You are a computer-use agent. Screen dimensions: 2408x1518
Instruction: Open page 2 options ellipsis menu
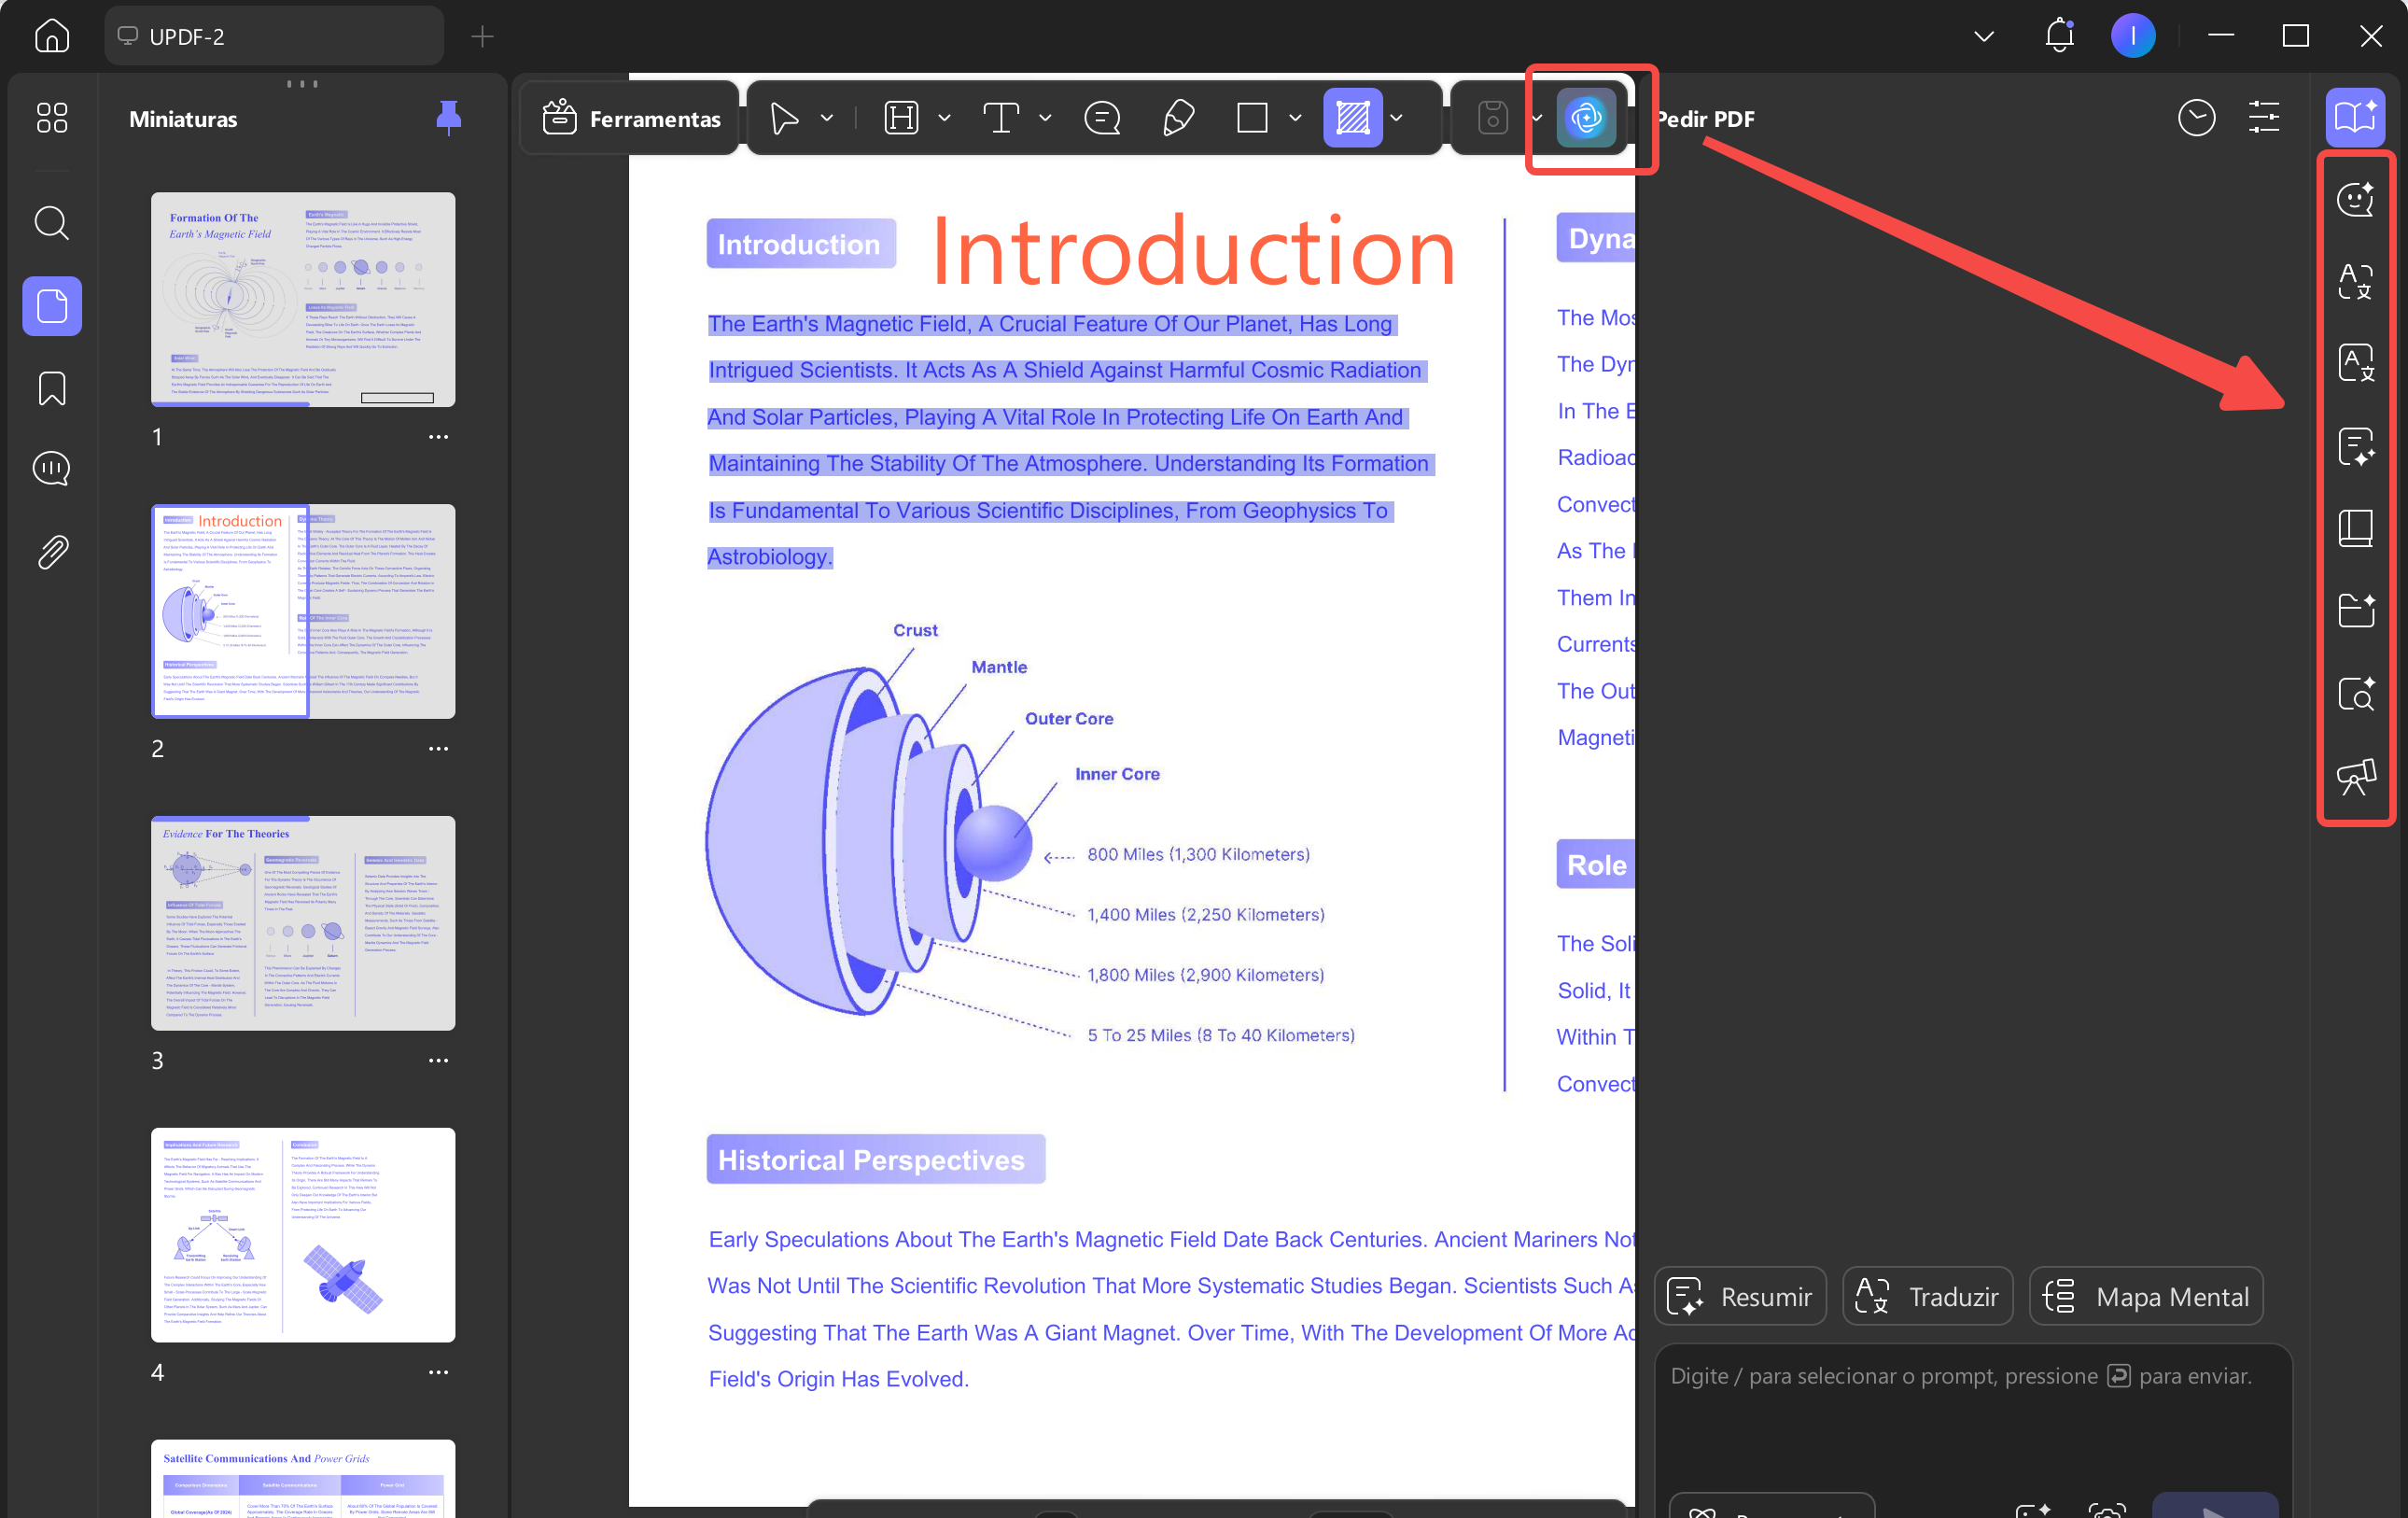click(438, 749)
